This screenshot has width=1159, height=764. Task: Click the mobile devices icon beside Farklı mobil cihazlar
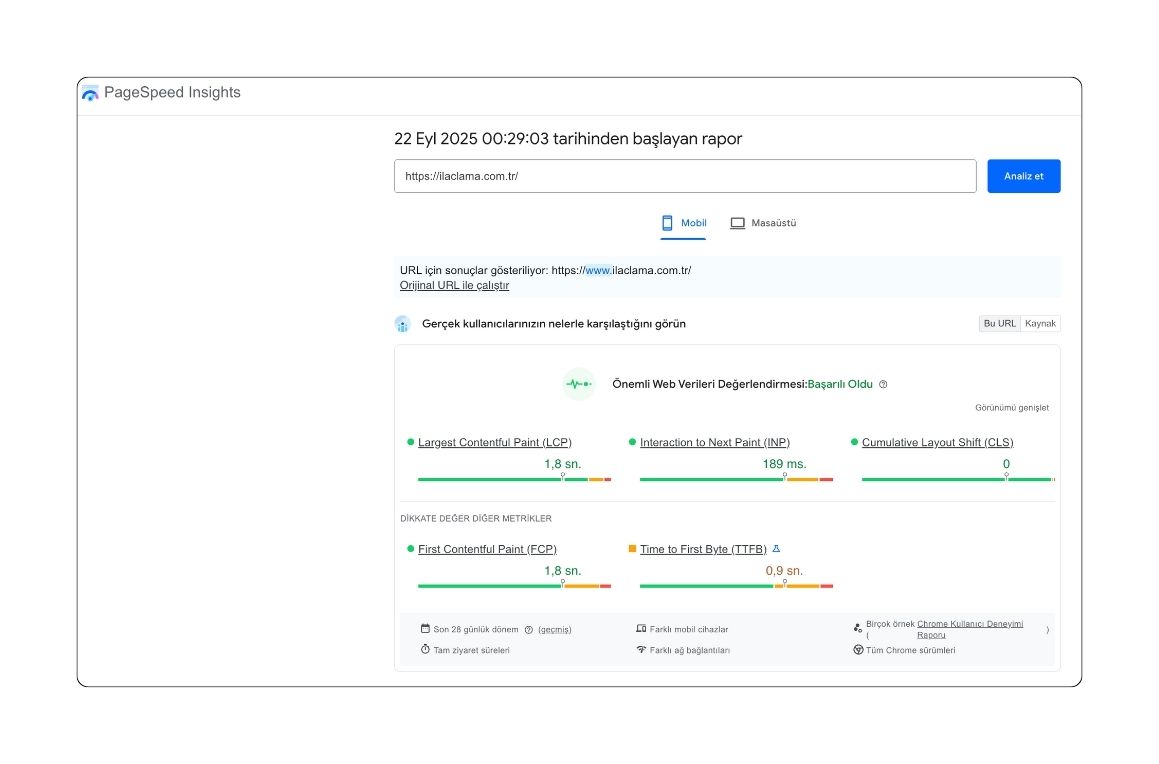pos(641,628)
